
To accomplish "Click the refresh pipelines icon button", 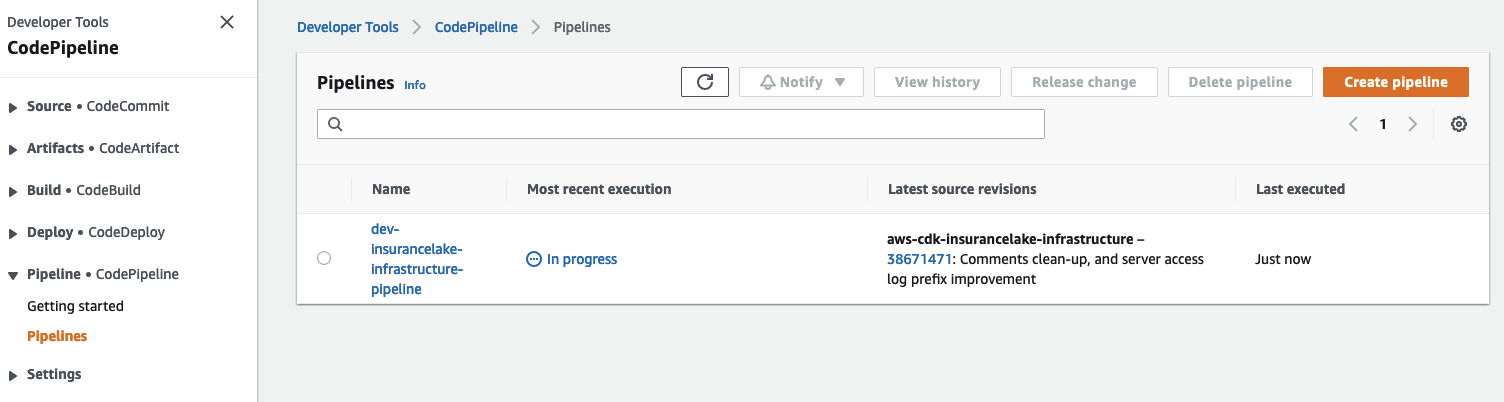I will pos(705,82).
